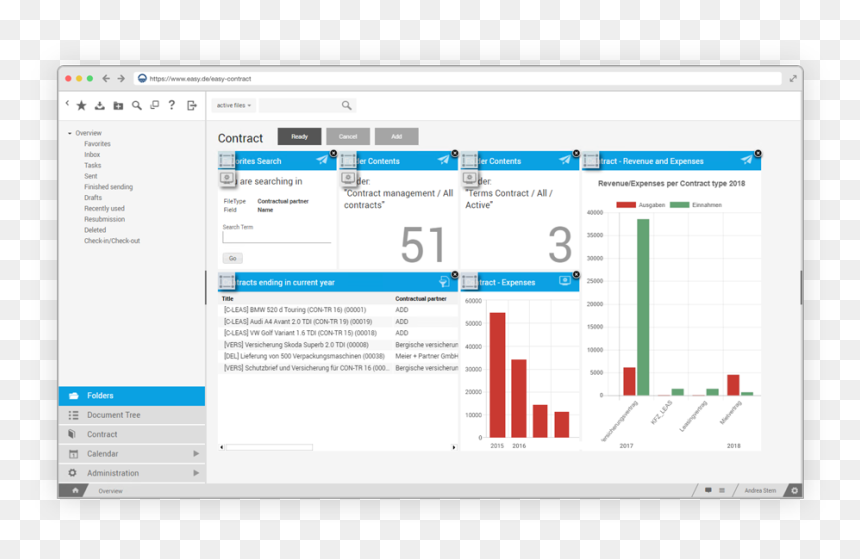Click paper plane on Revenue and Expenses widget

(746, 160)
